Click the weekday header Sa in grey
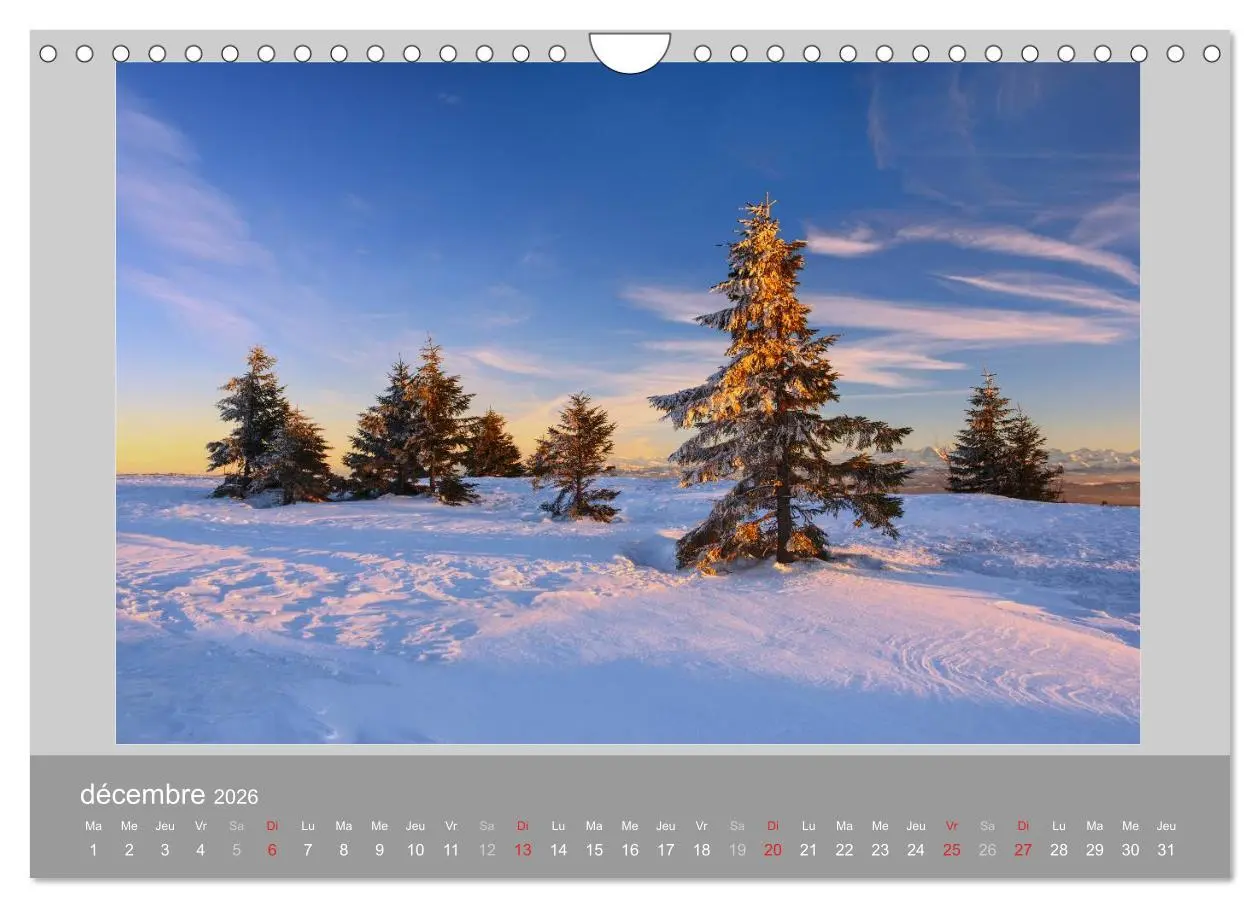Screen dimensions: 1260x908 [x=236, y=826]
